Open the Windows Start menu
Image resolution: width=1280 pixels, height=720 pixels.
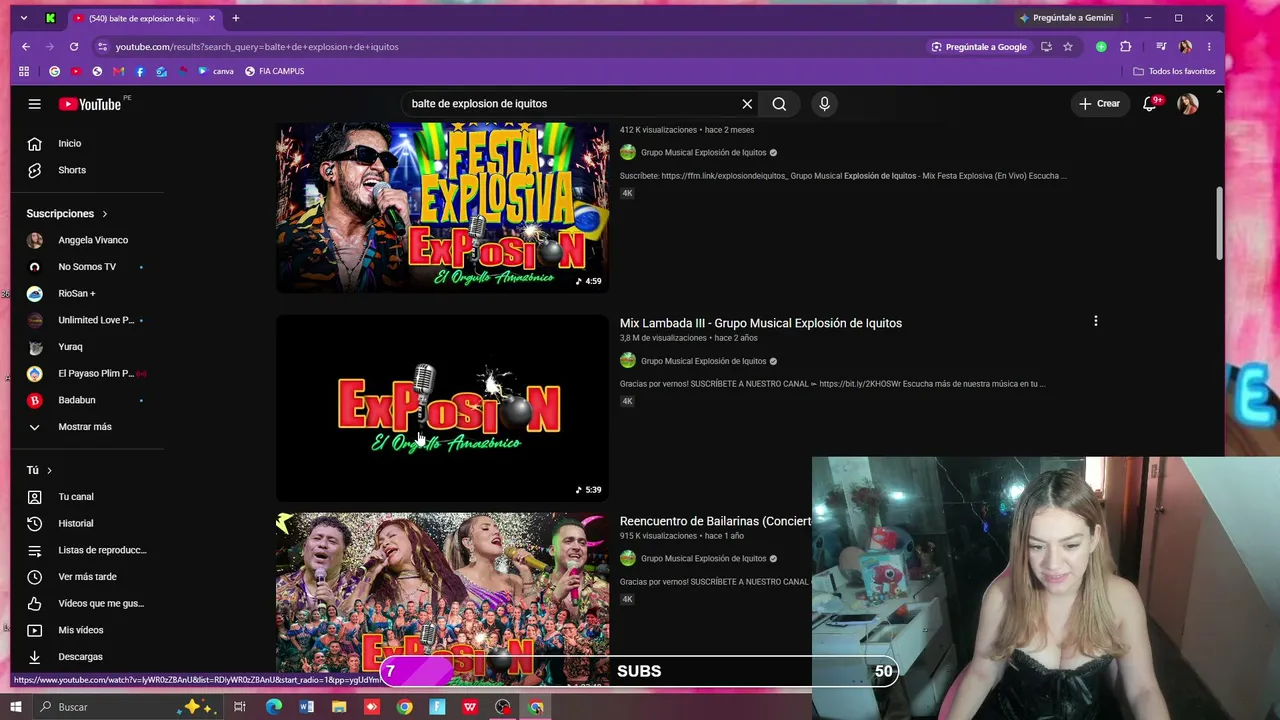(15, 707)
